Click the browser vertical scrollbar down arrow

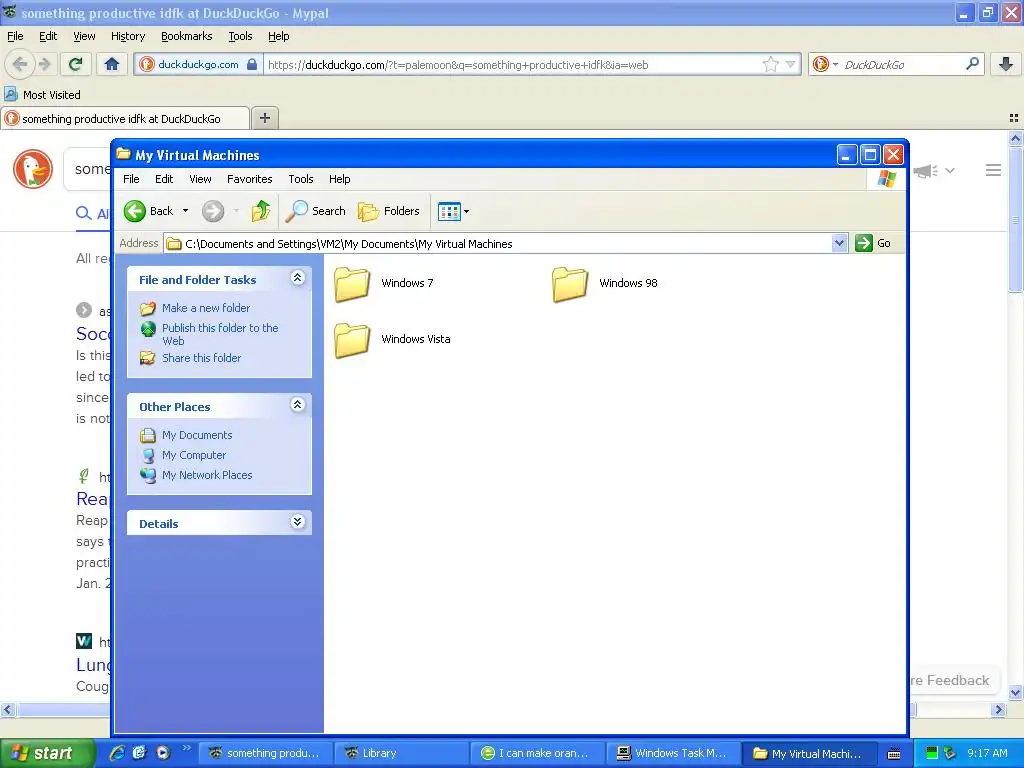(1016, 692)
